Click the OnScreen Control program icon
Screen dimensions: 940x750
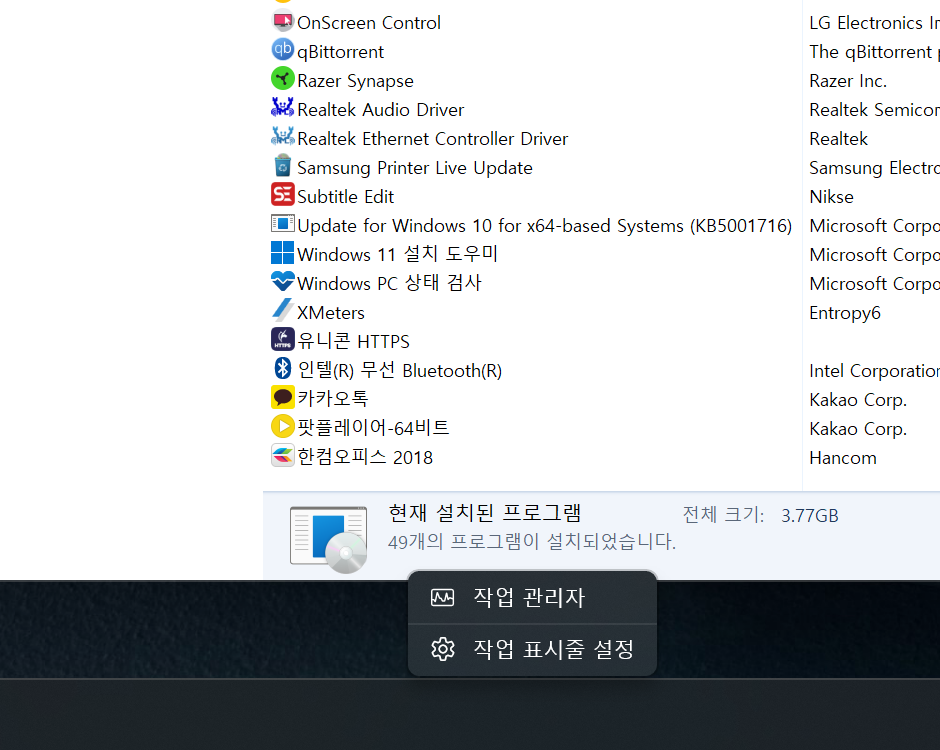point(282,21)
